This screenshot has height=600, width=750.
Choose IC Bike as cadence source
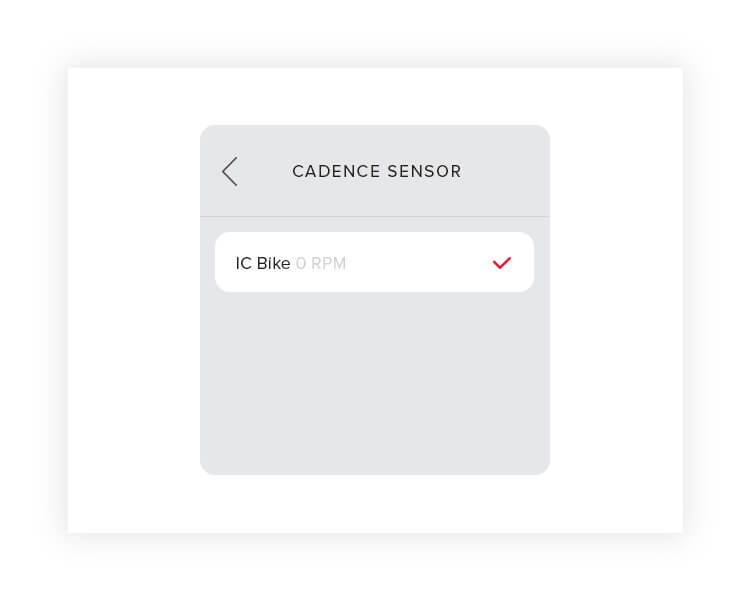[374, 262]
